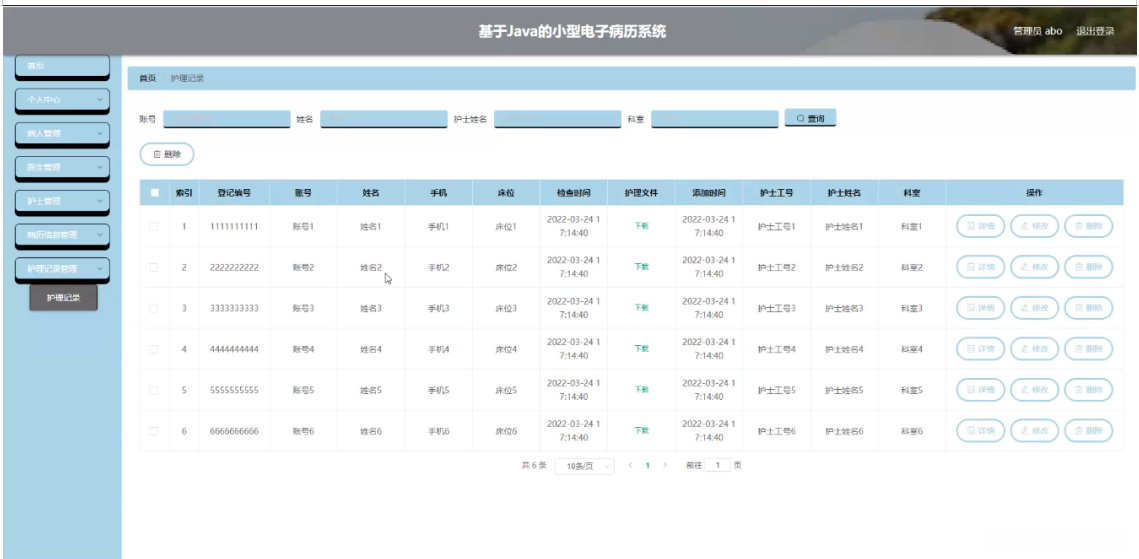Click the 科室6 table cell
This screenshot has height=559, width=1139.
tap(912, 431)
